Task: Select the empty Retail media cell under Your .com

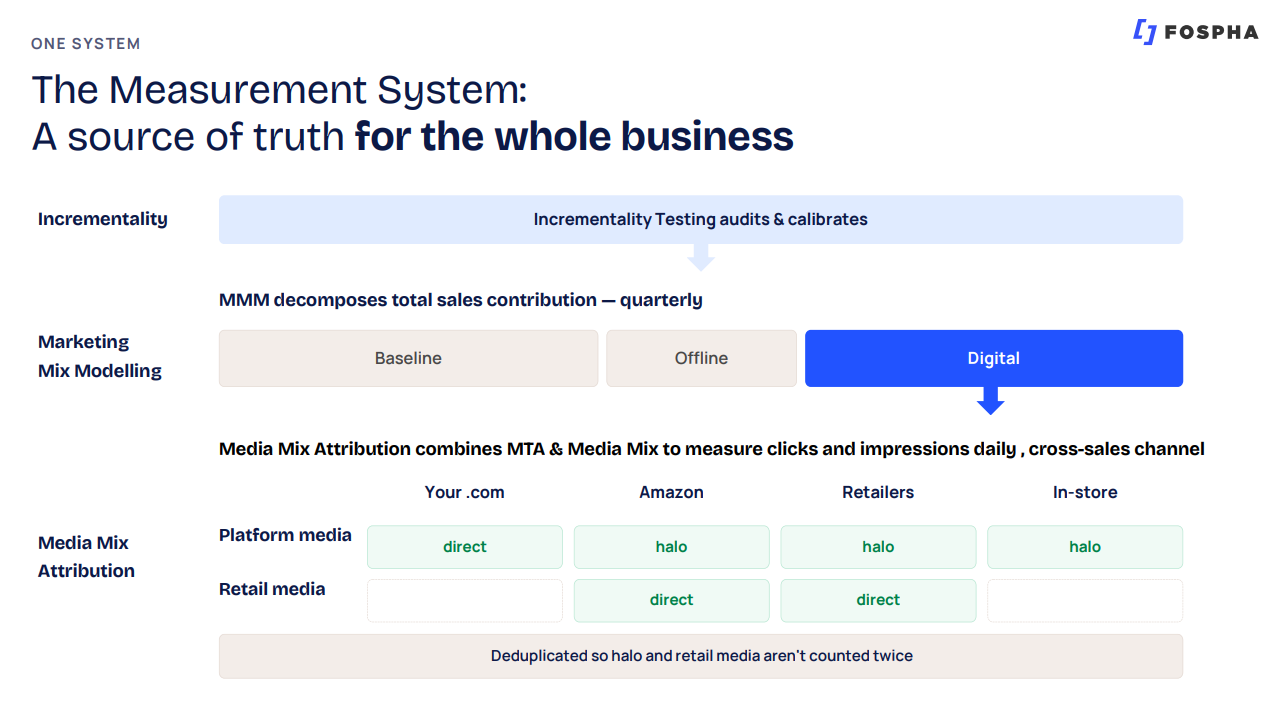Action: point(465,600)
